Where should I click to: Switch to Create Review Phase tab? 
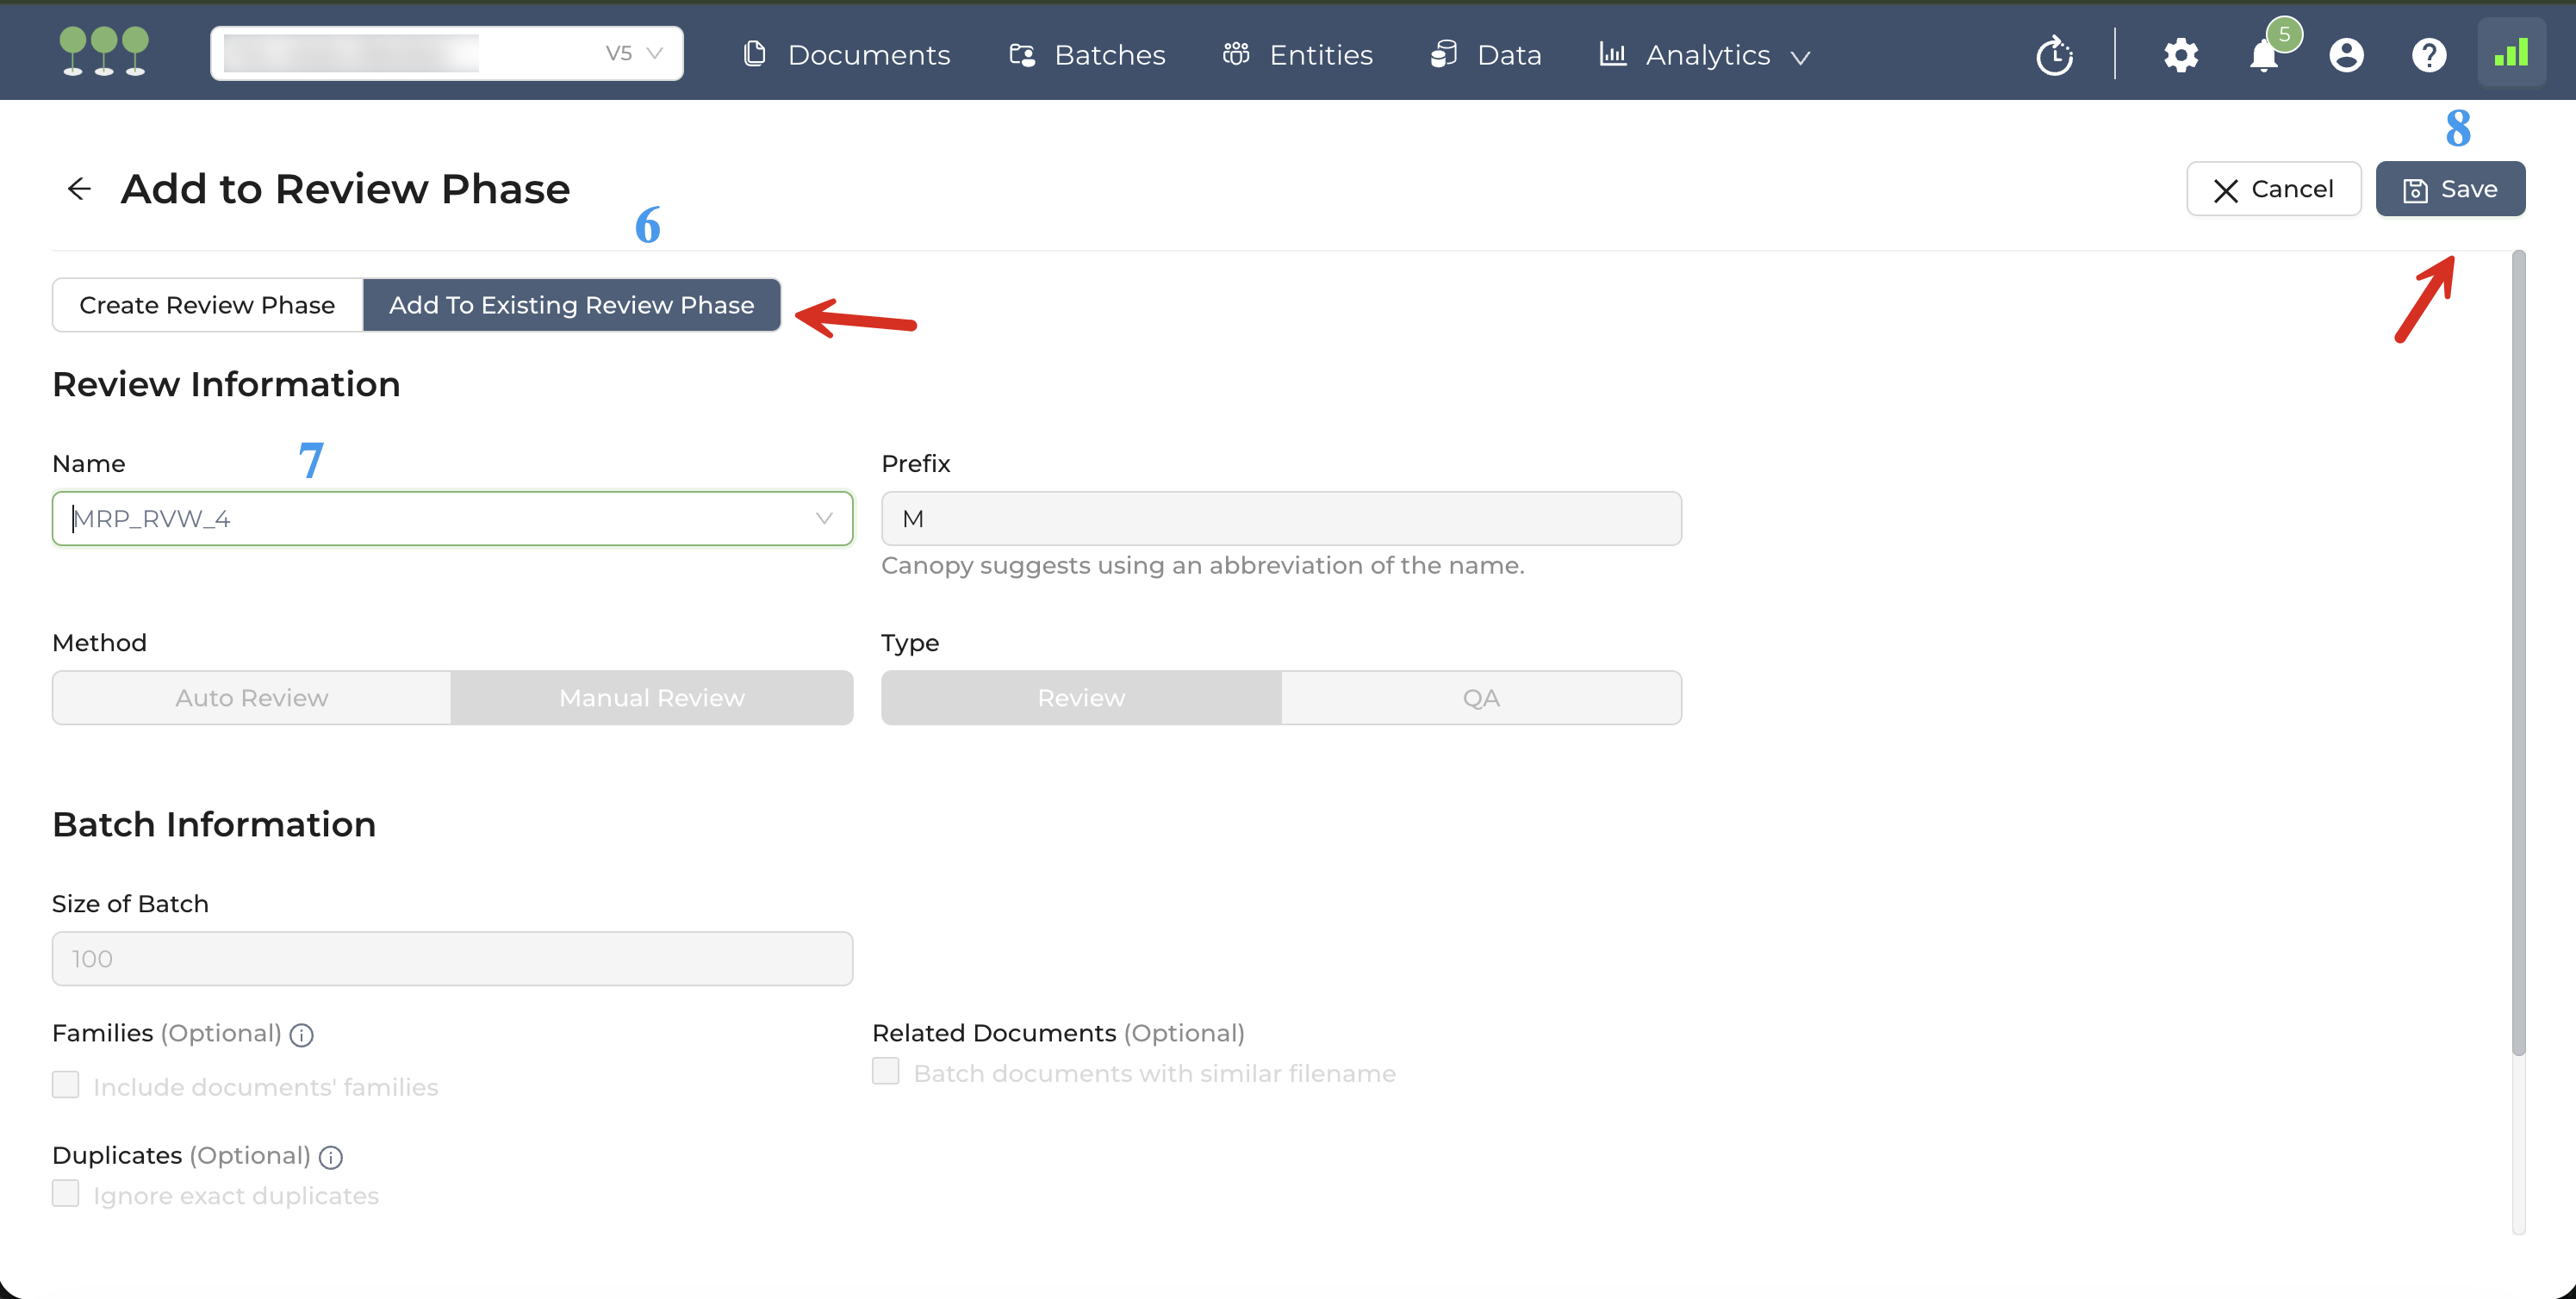(207, 305)
